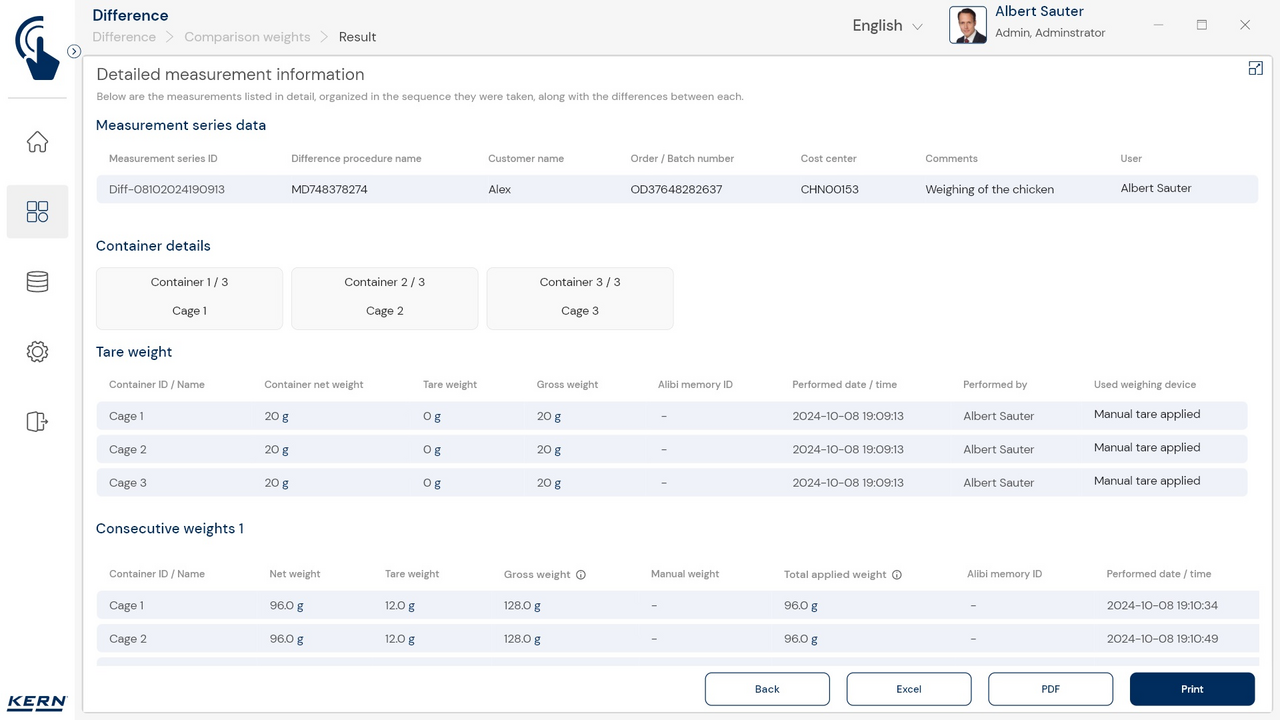Open the database sidebar icon
The width and height of the screenshot is (1280, 720).
37,282
